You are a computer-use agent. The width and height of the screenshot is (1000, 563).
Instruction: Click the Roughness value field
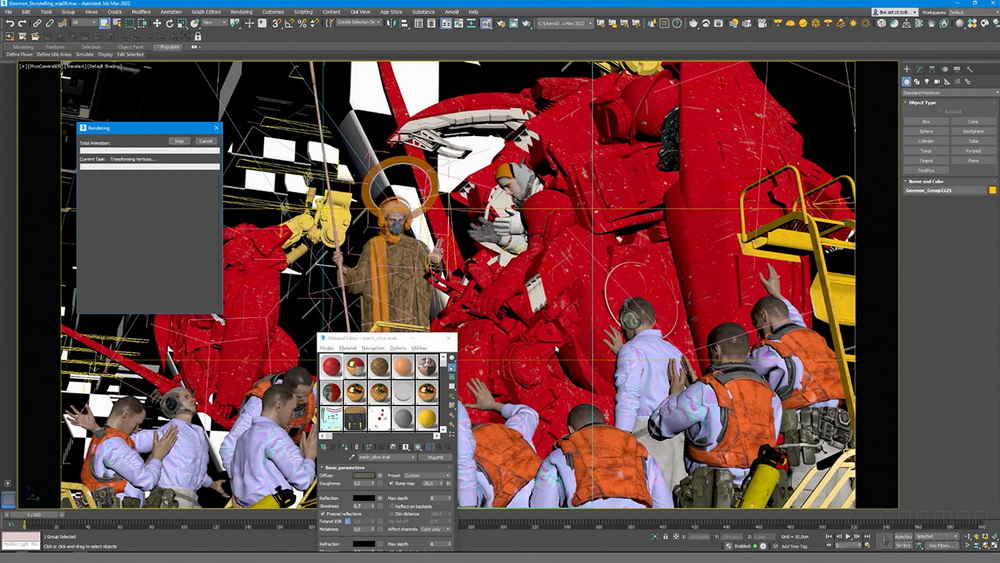point(364,483)
